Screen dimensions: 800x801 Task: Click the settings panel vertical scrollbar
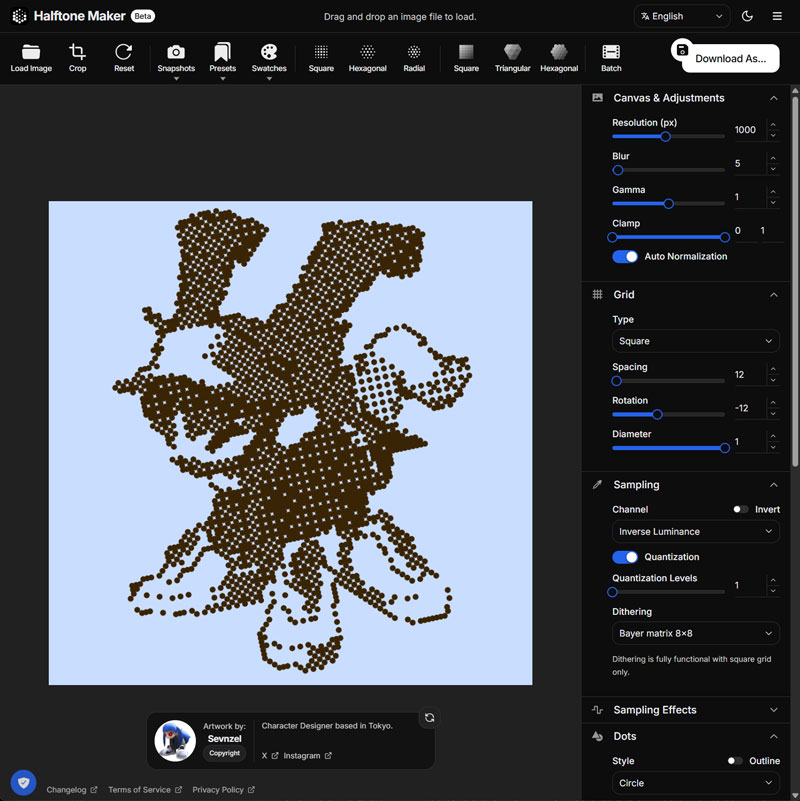794,282
